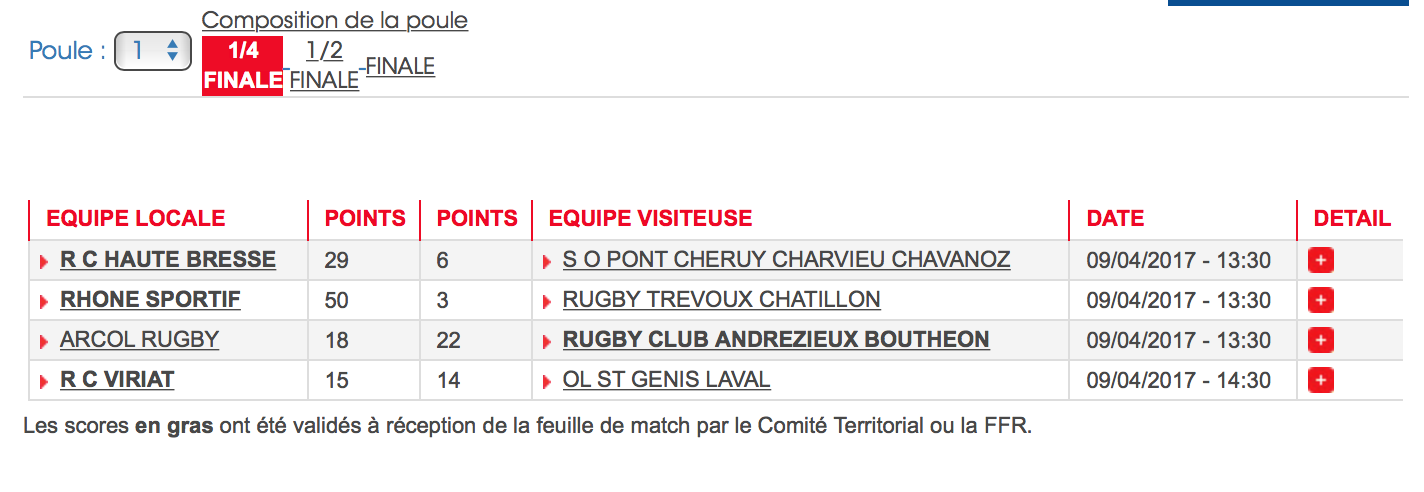Open S O PONT CHERUY CHARVIEU CHAVANOZ link
The width and height of the screenshot is (1424, 492).
pos(786,260)
